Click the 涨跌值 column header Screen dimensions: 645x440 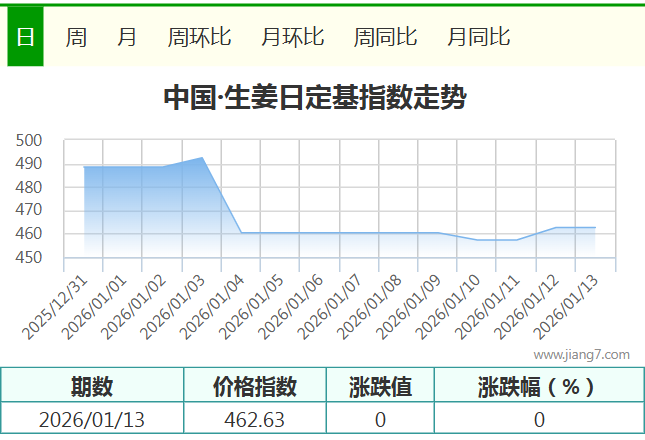380,386
